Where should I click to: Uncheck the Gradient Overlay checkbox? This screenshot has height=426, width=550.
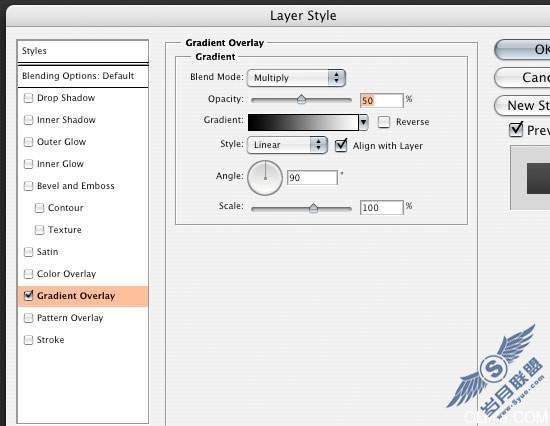click(x=28, y=296)
